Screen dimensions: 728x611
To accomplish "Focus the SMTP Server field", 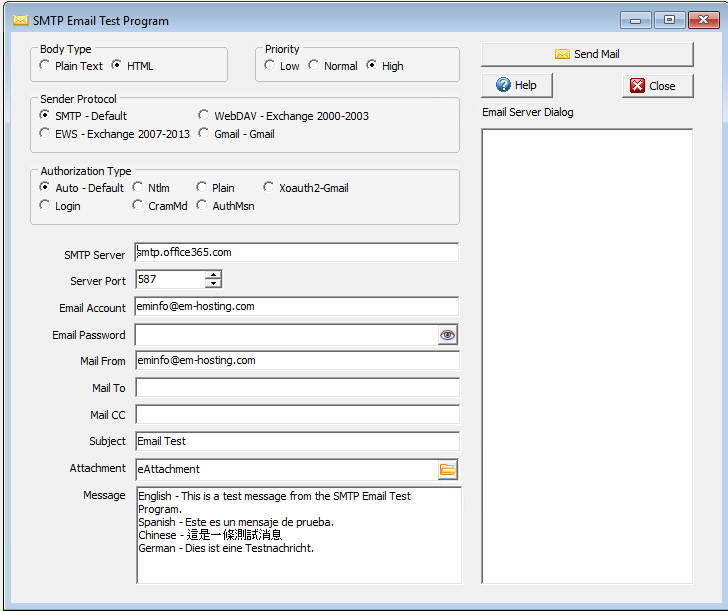I will (x=297, y=253).
